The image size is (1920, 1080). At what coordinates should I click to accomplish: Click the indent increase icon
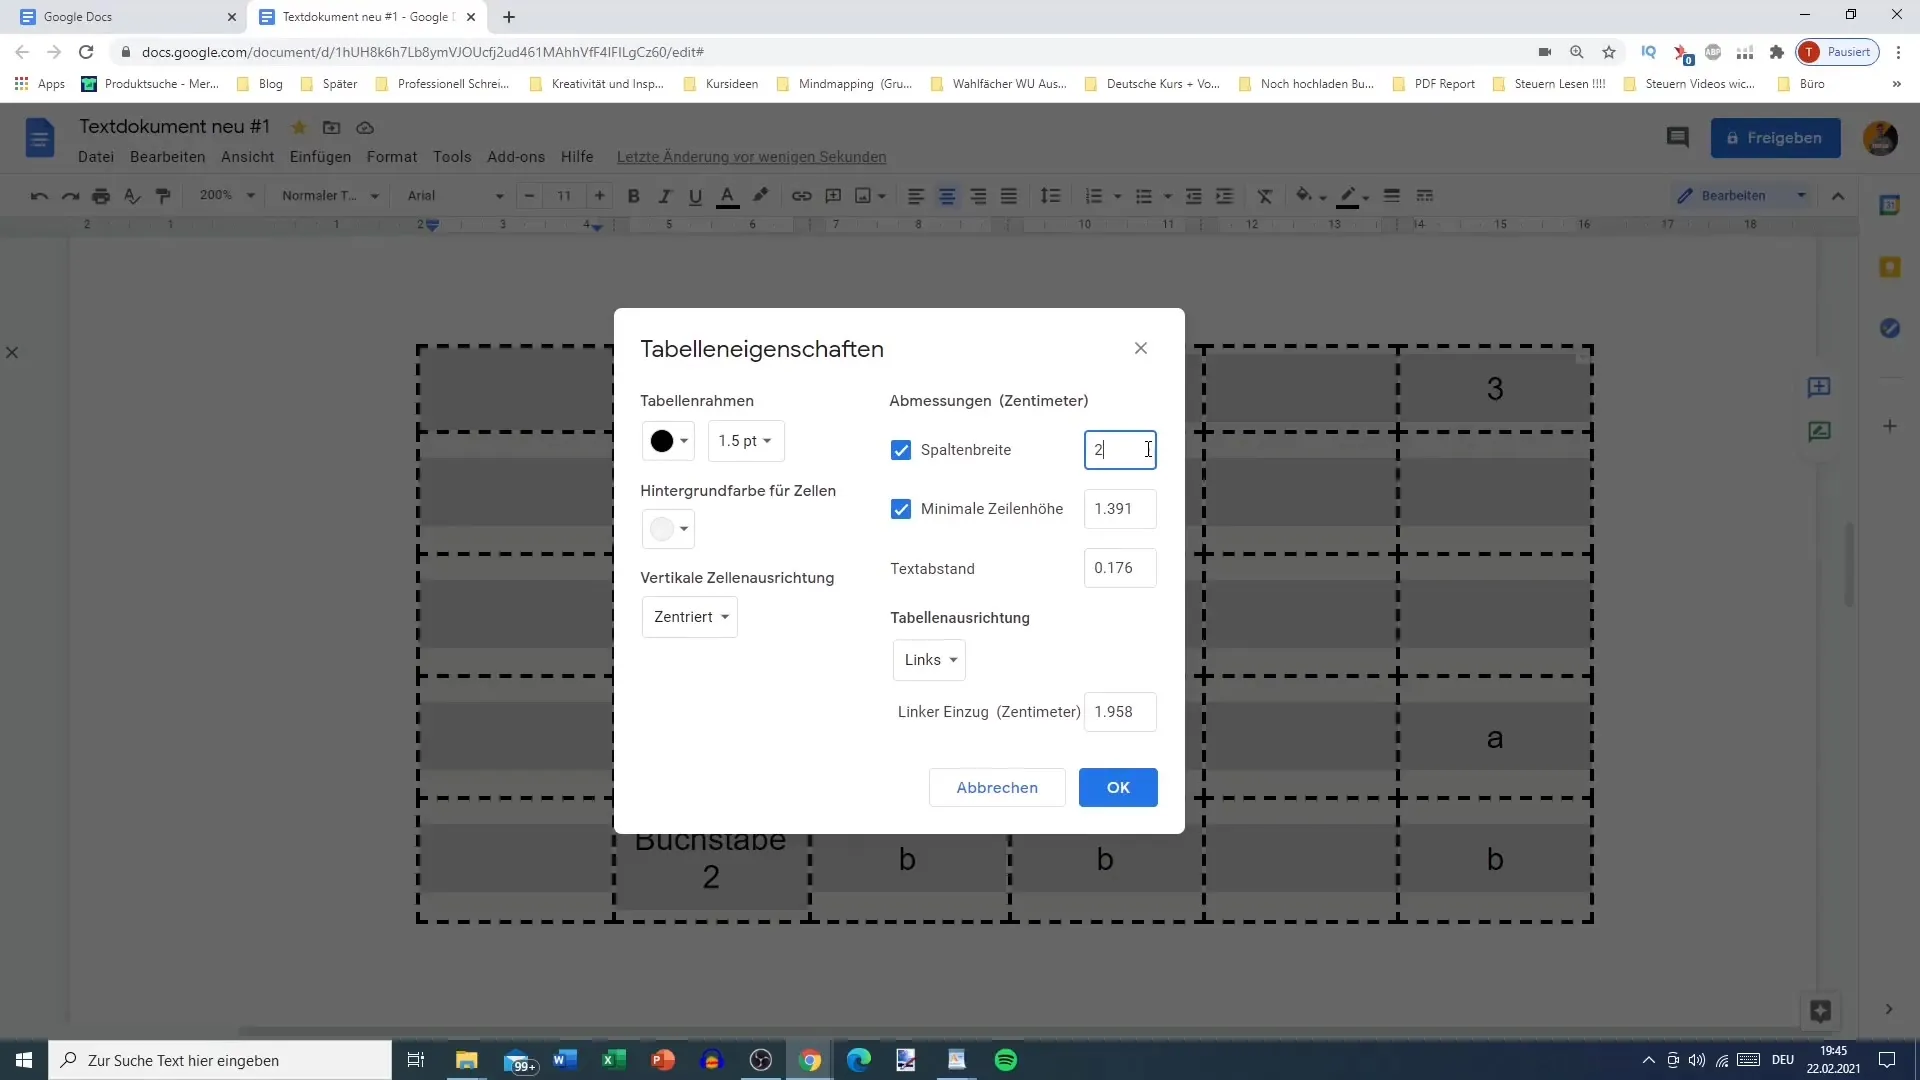coord(1225,195)
